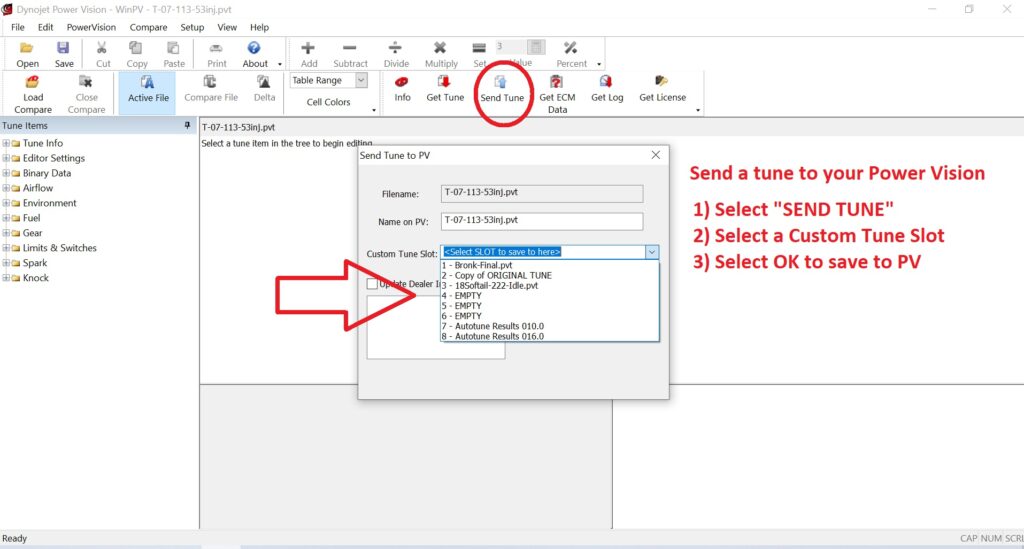Open the Table Range dropdown
Screen dimensions: 1024x549
(329, 81)
